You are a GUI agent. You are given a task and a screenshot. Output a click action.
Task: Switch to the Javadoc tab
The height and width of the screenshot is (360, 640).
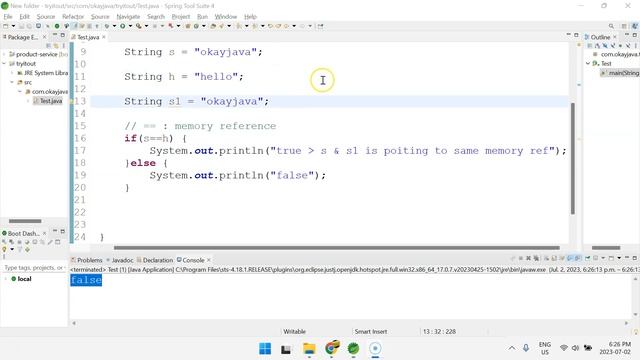120,260
